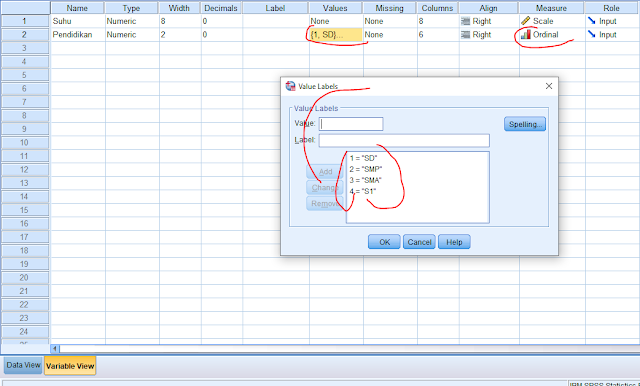Focus the Label input field
This screenshot has height=386, width=640.
(x=404, y=140)
